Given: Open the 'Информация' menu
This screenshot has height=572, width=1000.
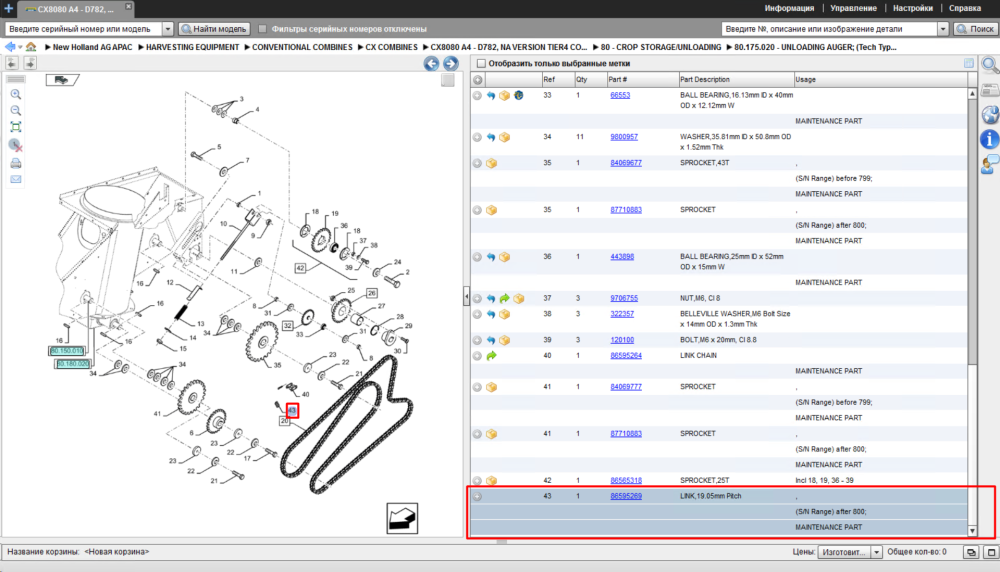Looking at the screenshot, I should [x=789, y=8].
